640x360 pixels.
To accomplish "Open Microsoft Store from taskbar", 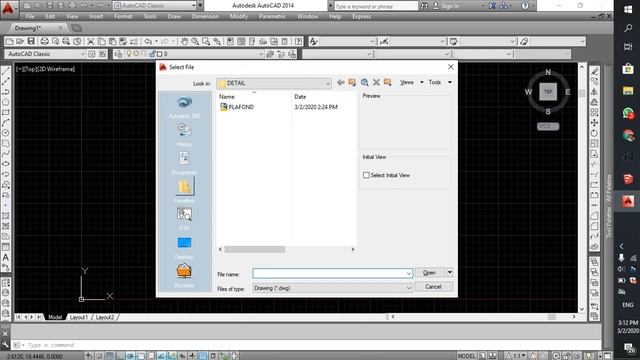I will (x=628, y=69).
